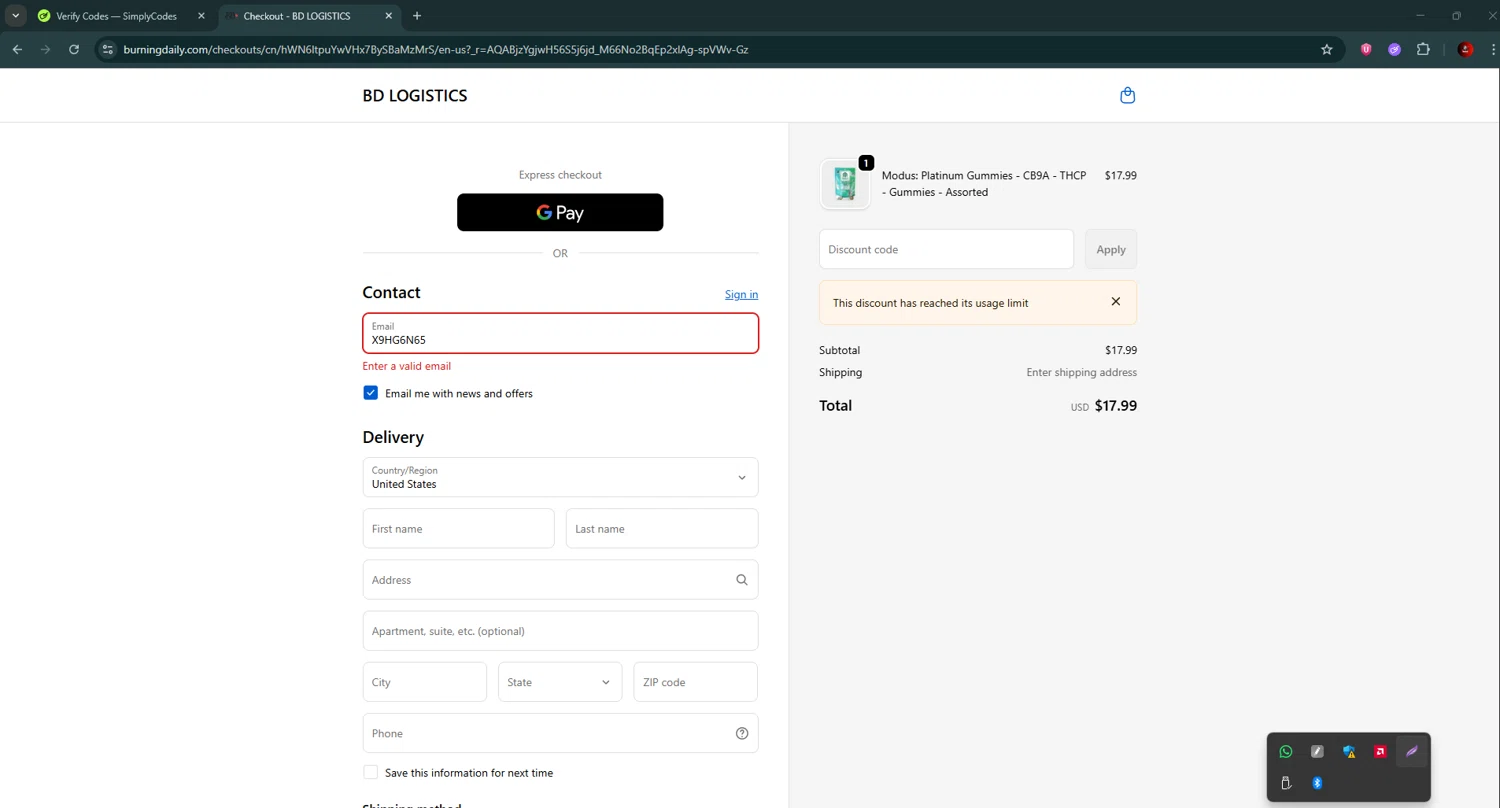Open the red Chrome profile avatar
Image resolution: width=1500 pixels, height=808 pixels.
1465,49
